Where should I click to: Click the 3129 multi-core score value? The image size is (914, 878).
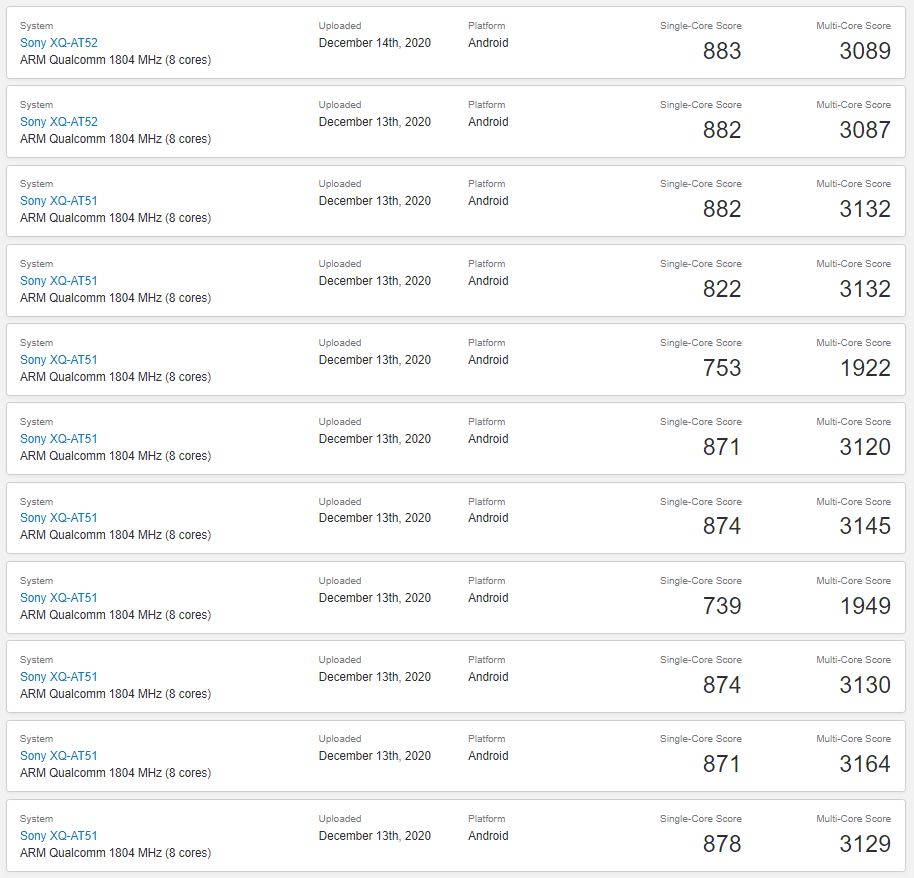(x=865, y=844)
